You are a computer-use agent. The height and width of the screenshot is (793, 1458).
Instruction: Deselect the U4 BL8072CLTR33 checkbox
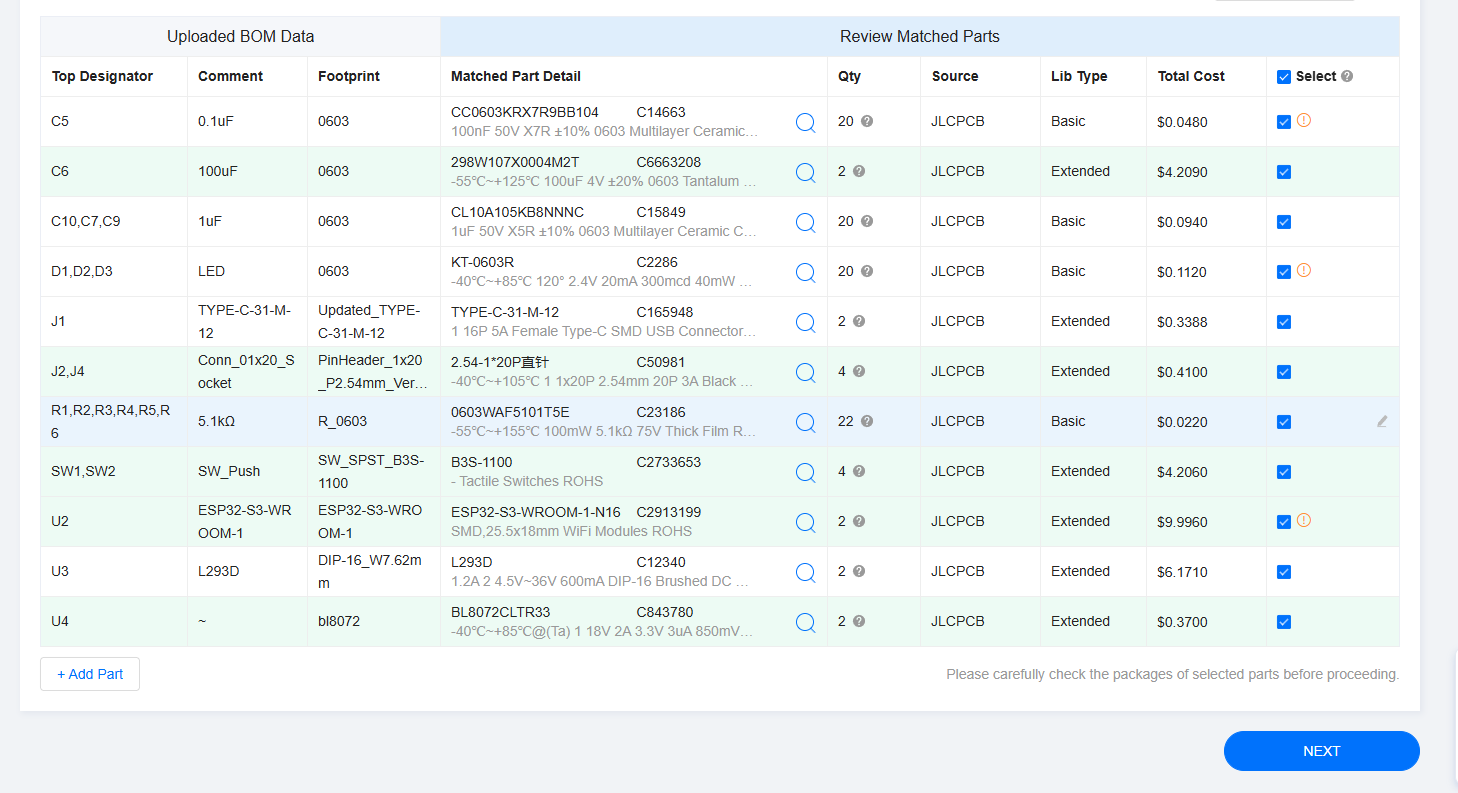pos(1284,622)
